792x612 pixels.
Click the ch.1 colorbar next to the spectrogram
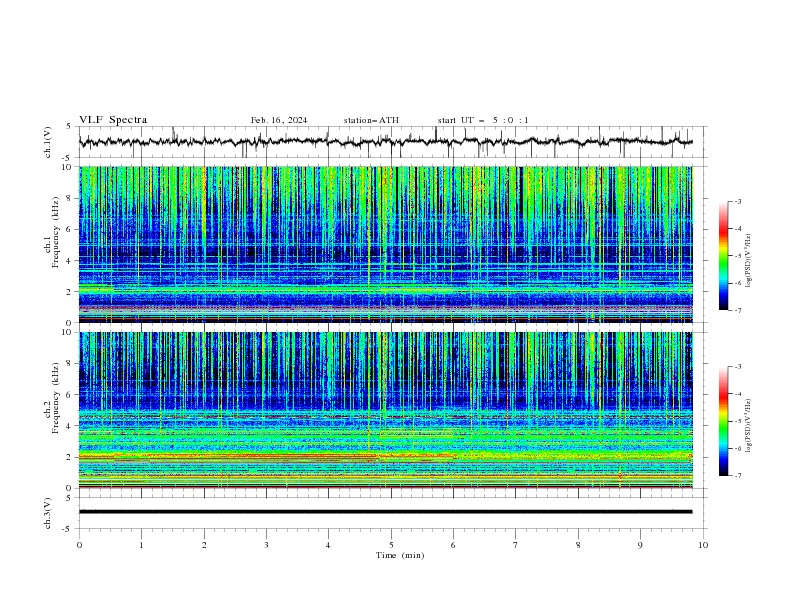[x=723, y=256]
